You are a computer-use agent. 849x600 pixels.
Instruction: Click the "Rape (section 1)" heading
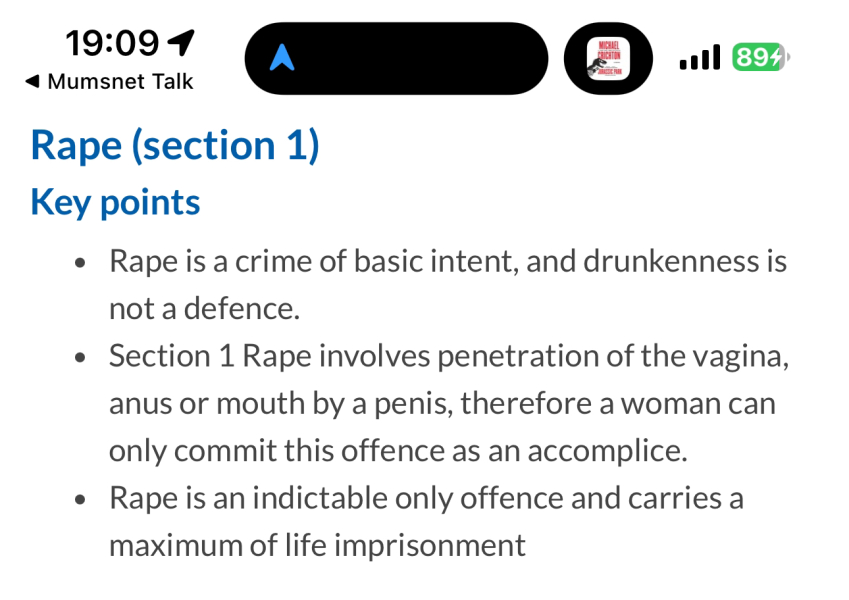click(x=175, y=145)
